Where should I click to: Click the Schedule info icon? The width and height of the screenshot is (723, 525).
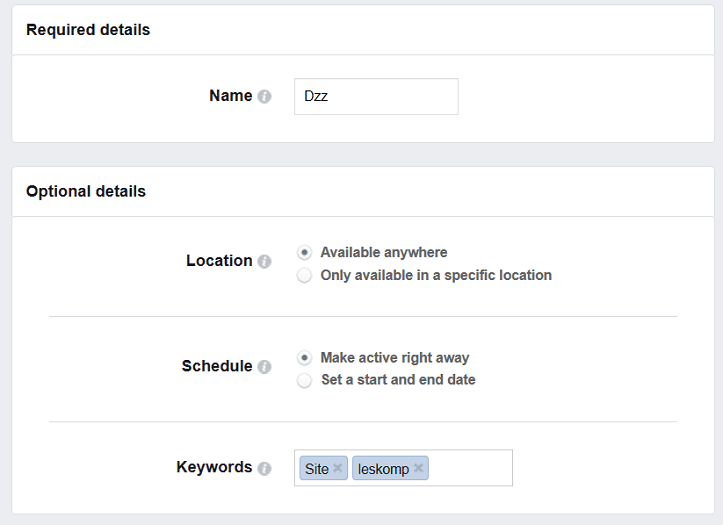click(x=264, y=367)
